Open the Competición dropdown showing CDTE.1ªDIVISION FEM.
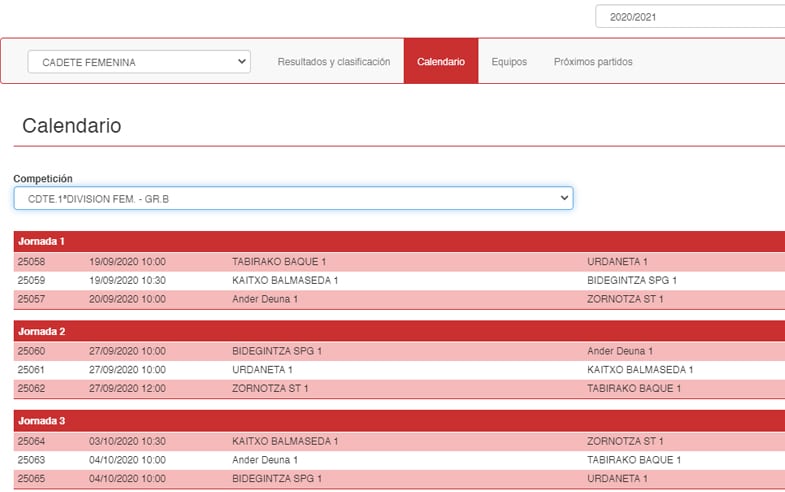 [293, 199]
